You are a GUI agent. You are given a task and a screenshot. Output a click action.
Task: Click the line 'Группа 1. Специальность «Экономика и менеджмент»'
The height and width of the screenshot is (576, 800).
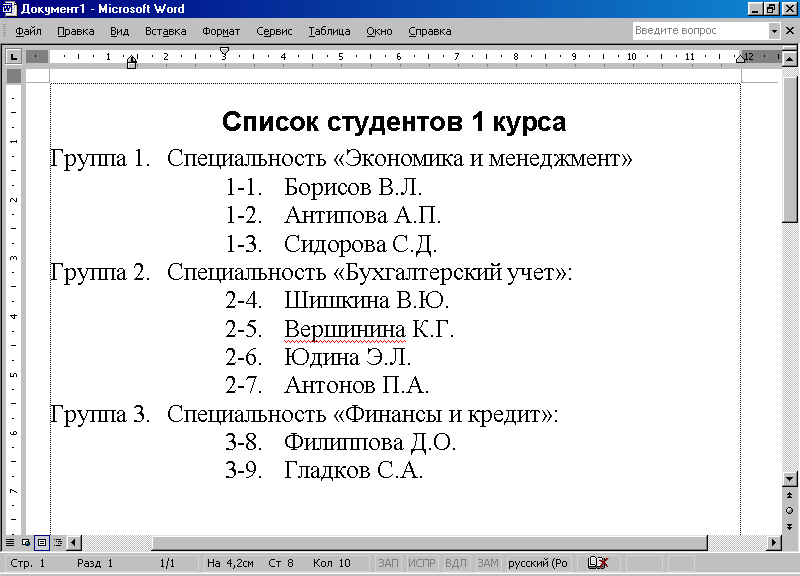(x=341, y=159)
